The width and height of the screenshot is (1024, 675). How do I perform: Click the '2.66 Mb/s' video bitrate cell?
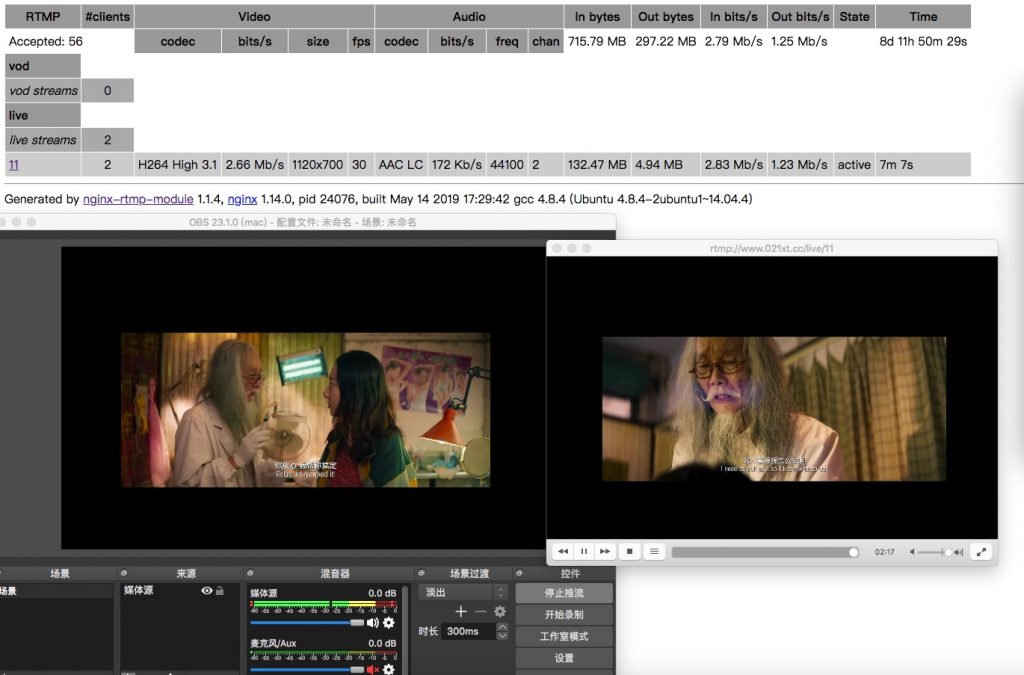pyautogui.click(x=255, y=165)
